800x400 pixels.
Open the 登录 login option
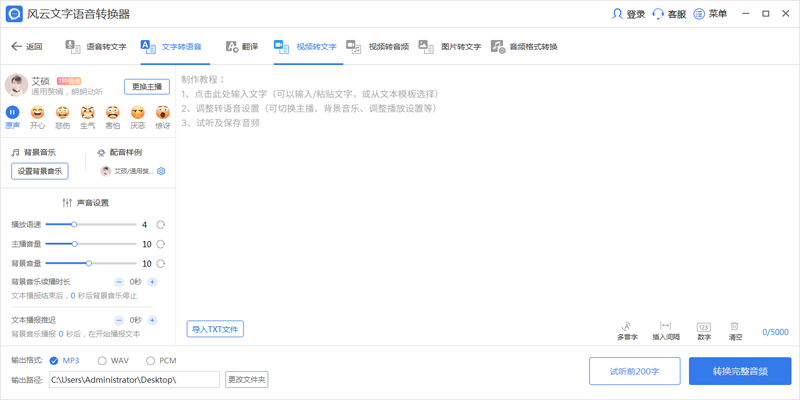coord(629,14)
